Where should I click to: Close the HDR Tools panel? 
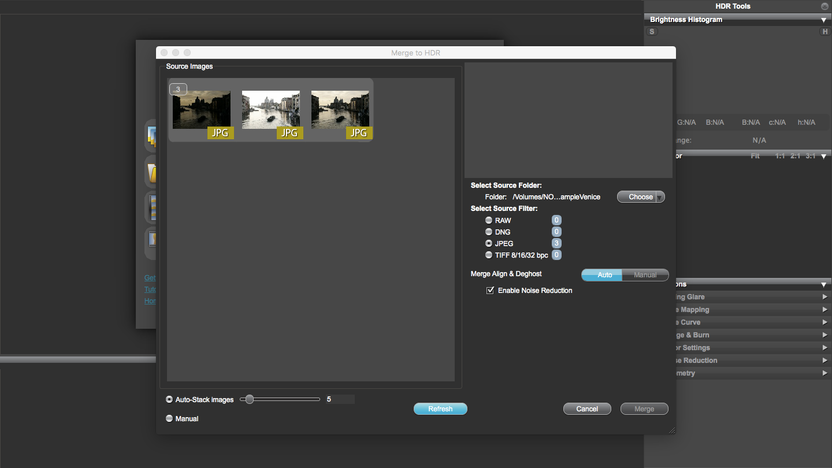(x=825, y=6)
